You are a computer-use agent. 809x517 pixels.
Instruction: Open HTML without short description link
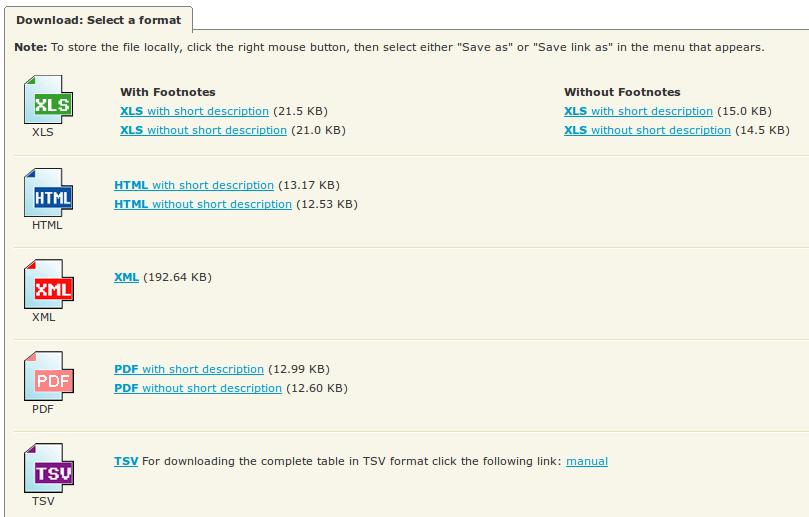click(x=203, y=204)
